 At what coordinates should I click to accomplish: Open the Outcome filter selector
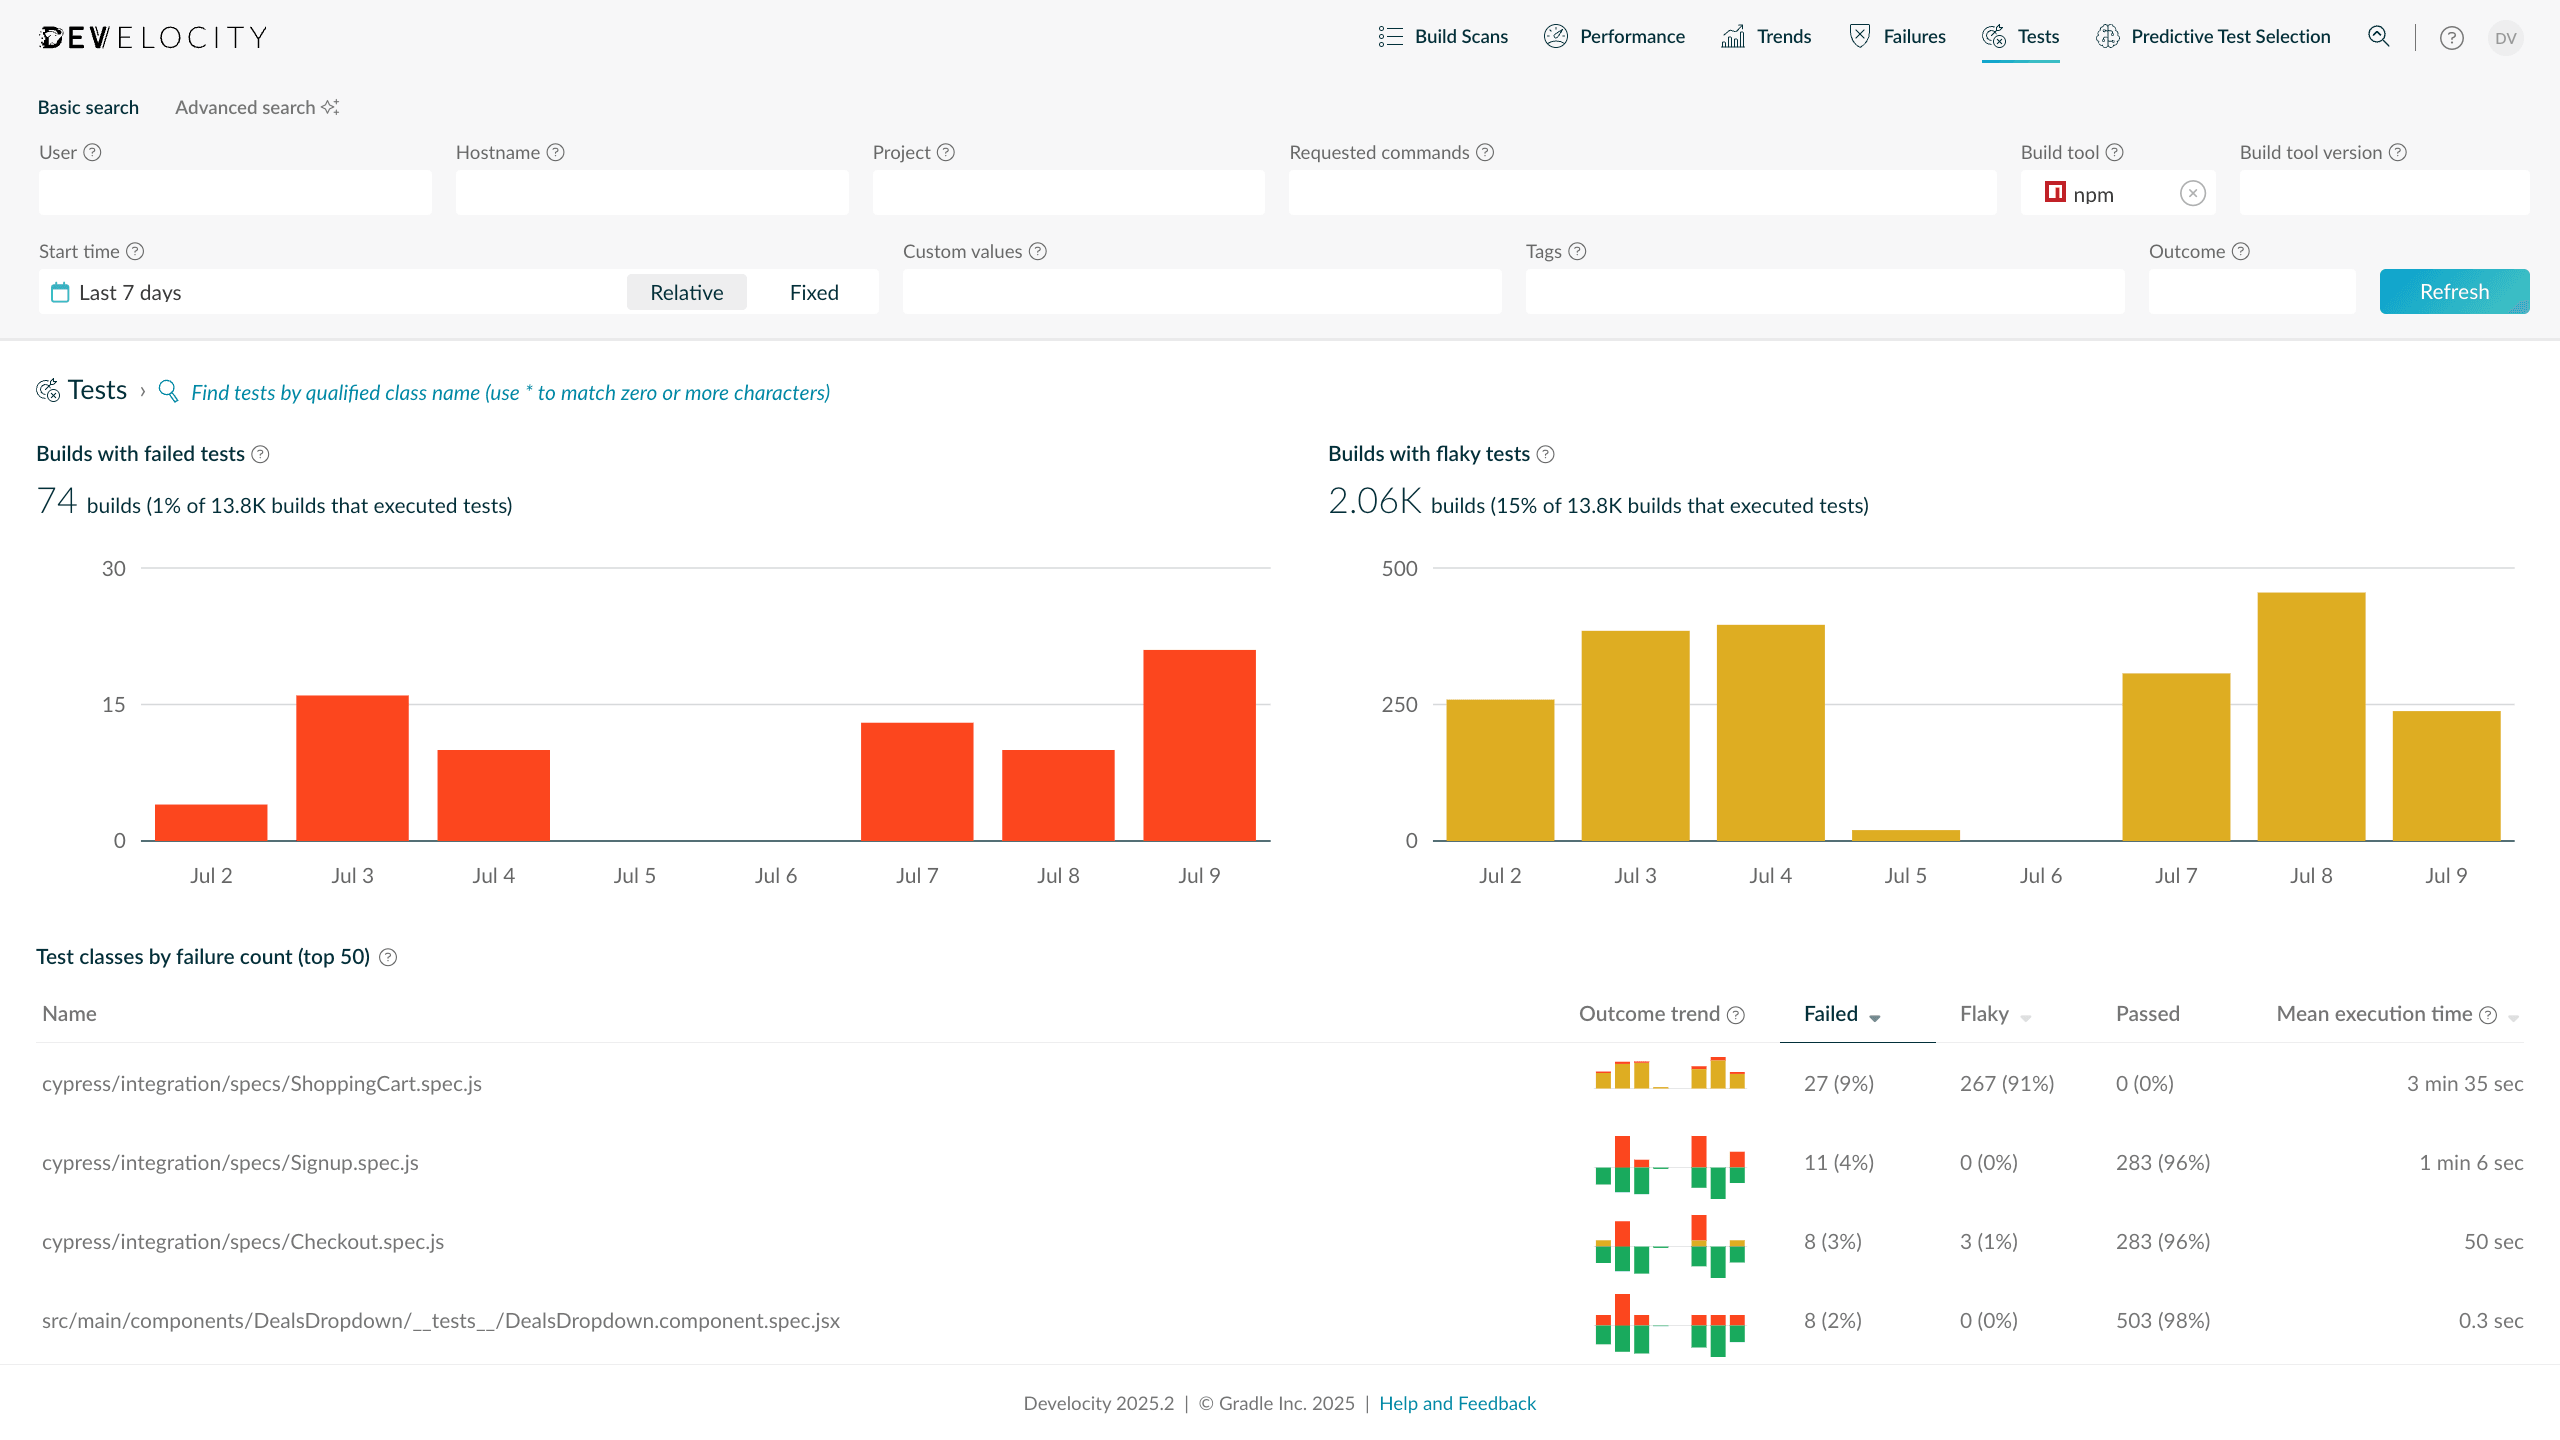coord(2252,291)
